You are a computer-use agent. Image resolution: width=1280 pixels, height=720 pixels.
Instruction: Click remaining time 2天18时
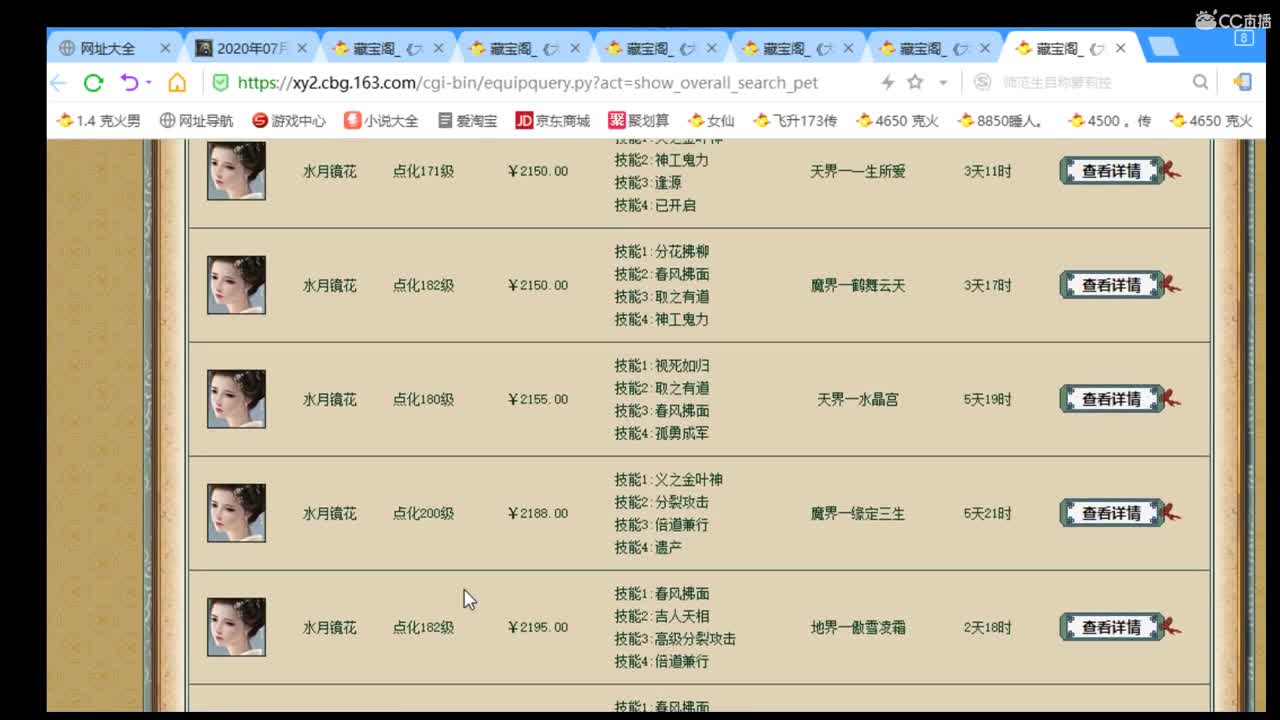[988, 627]
